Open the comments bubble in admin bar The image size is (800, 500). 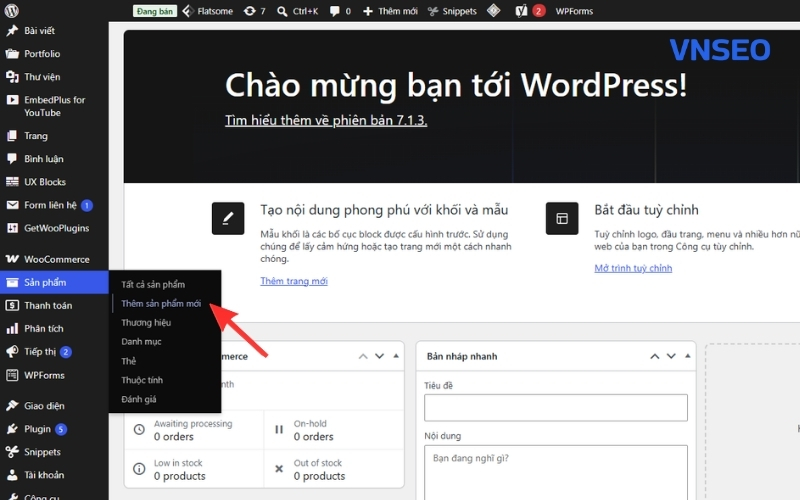pyautogui.click(x=340, y=11)
